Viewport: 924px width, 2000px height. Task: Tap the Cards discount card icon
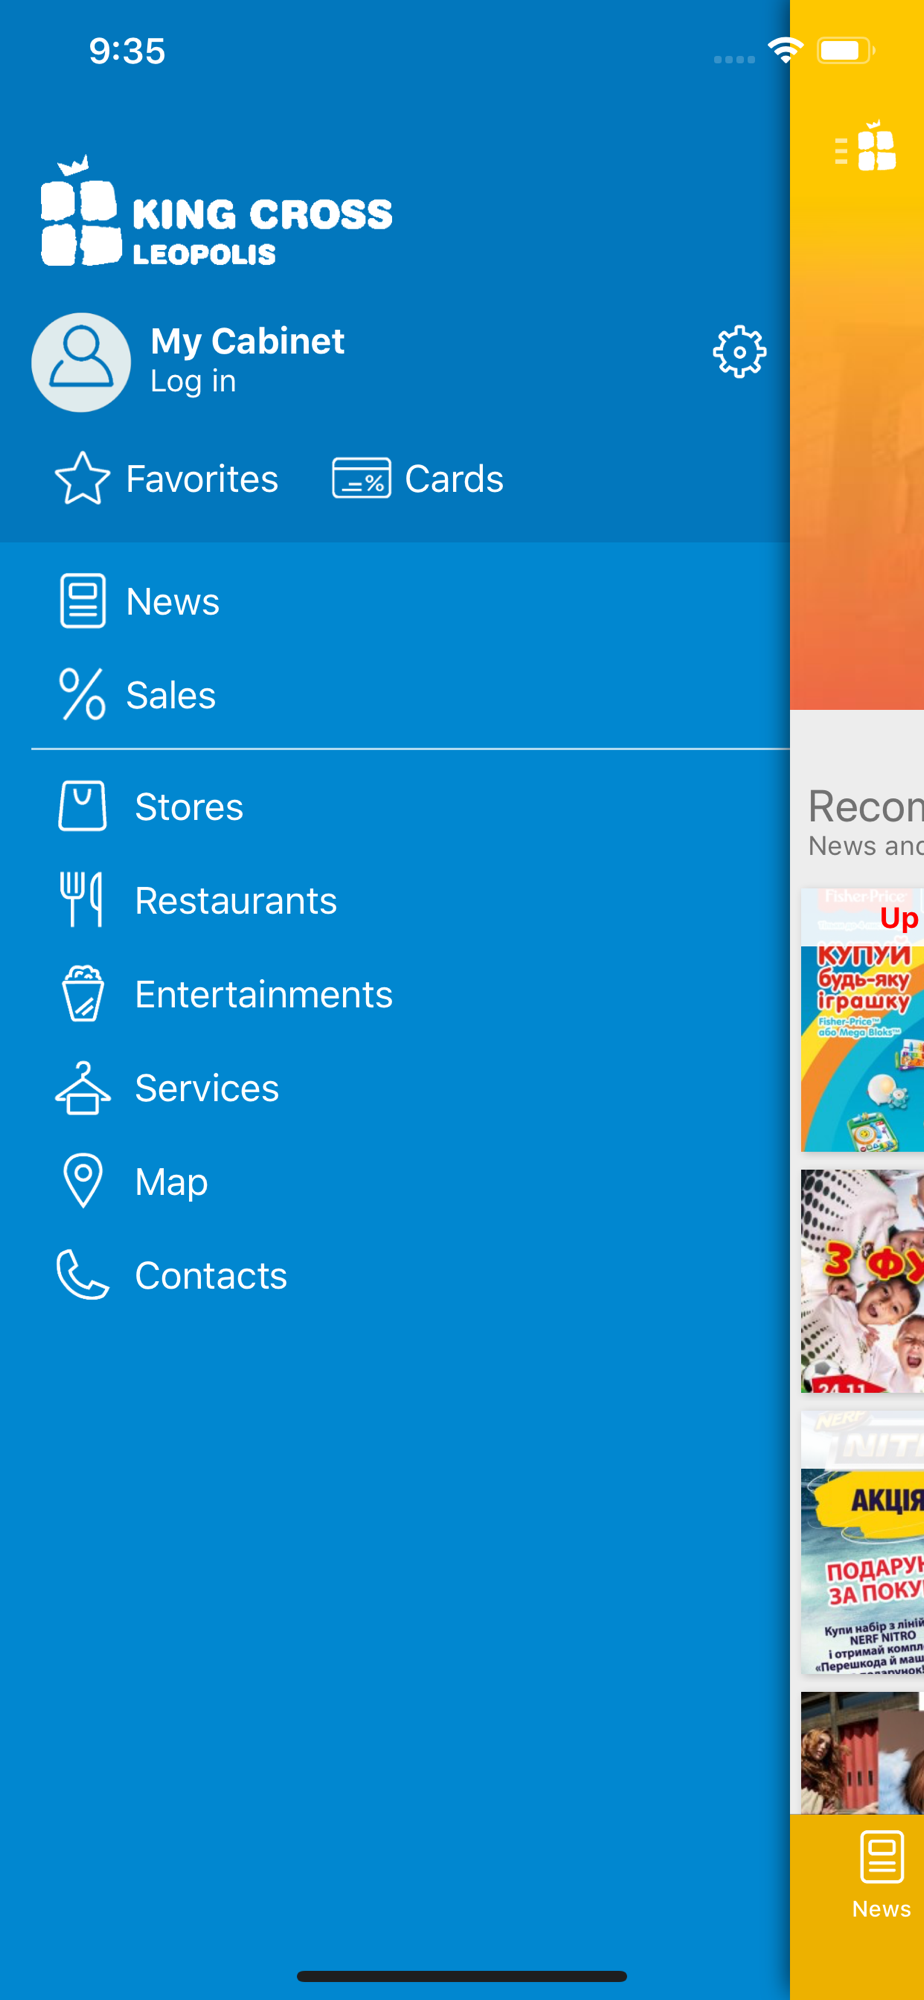coord(361,478)
